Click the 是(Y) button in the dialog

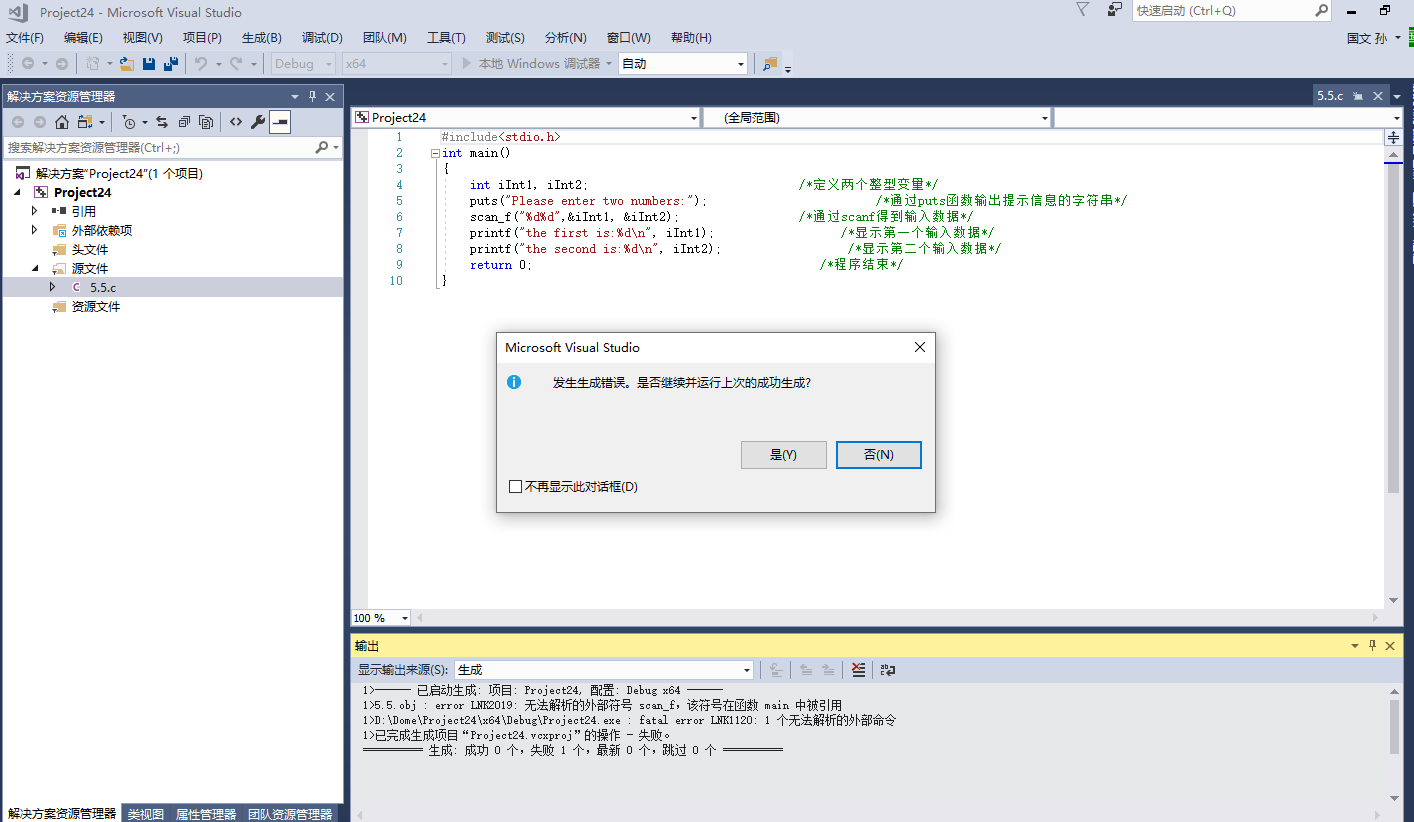[x=784, y=455]
